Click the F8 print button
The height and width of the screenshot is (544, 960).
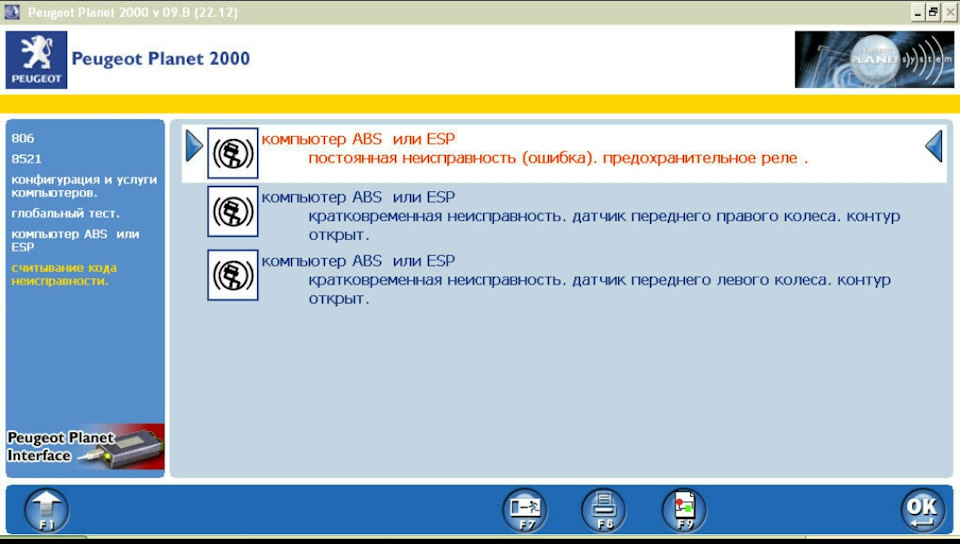click(604, 510)
